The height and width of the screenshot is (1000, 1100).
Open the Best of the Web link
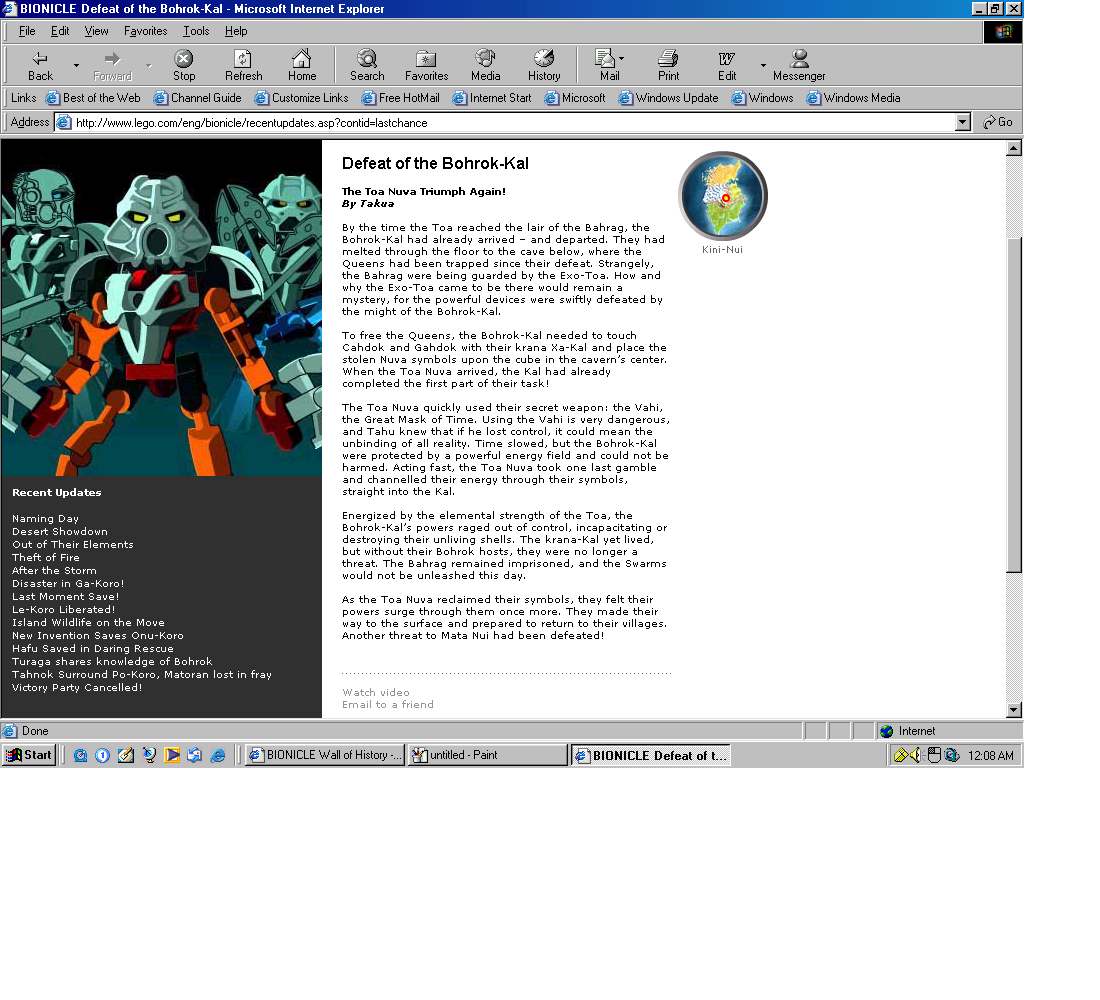click(x=93, y=98)
